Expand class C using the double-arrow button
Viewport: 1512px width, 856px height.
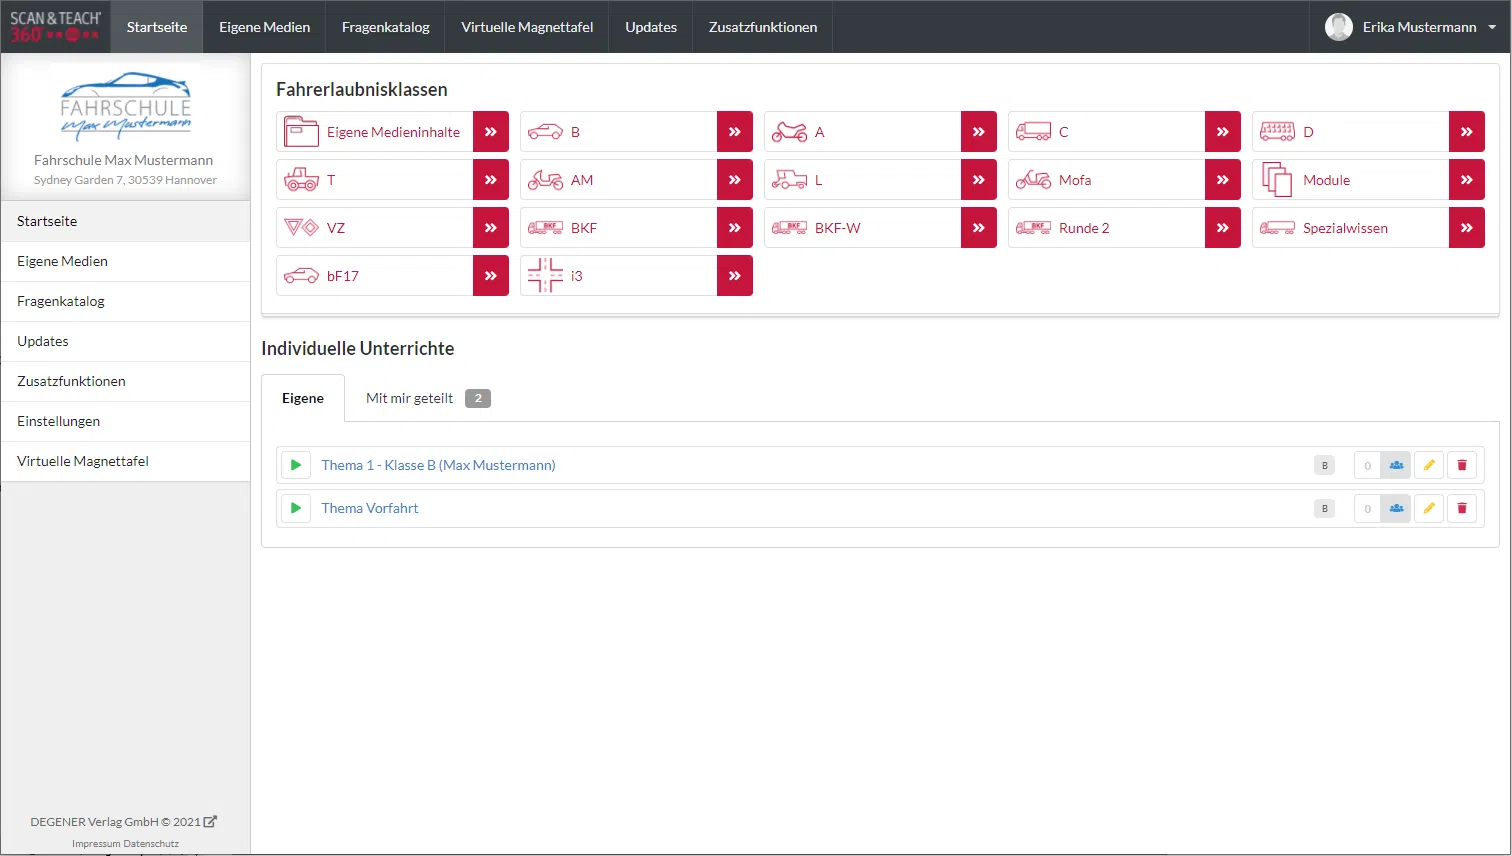(x=1222, y=132)
